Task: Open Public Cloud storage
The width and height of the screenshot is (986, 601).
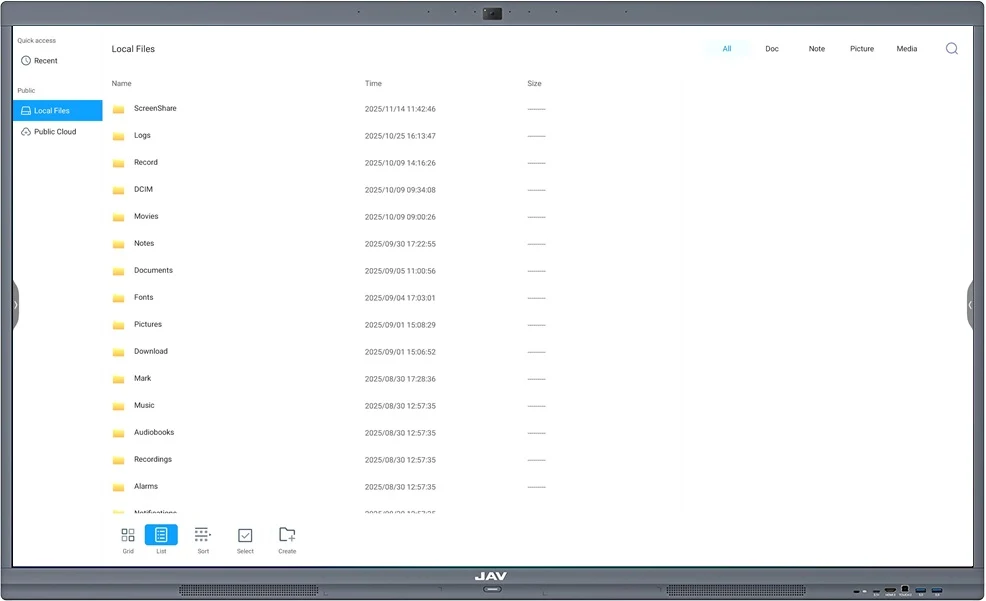Action: (52, 131)
